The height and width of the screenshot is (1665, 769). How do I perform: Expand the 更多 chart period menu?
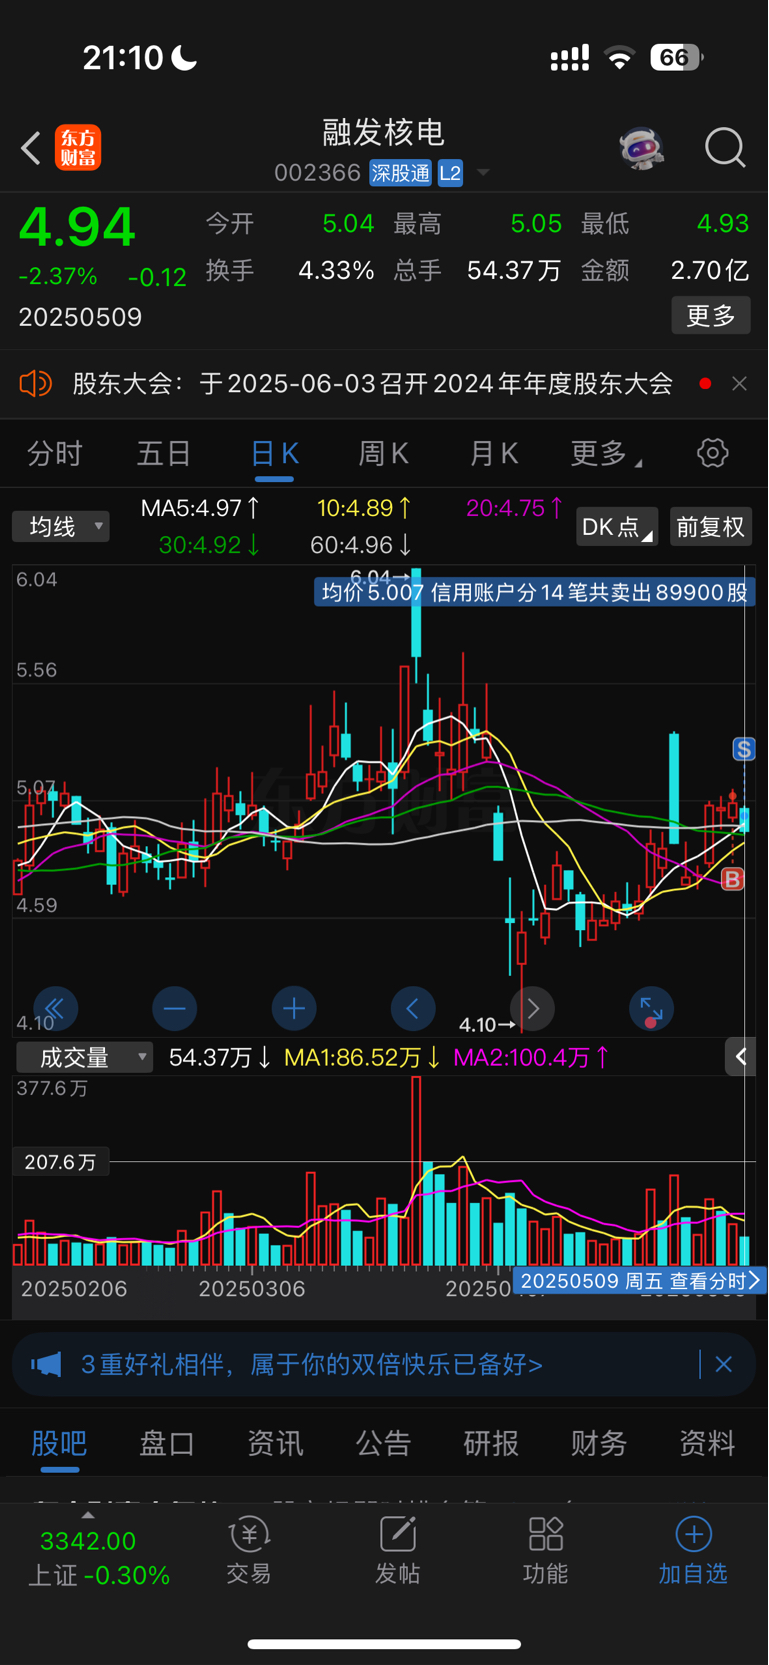606,454
